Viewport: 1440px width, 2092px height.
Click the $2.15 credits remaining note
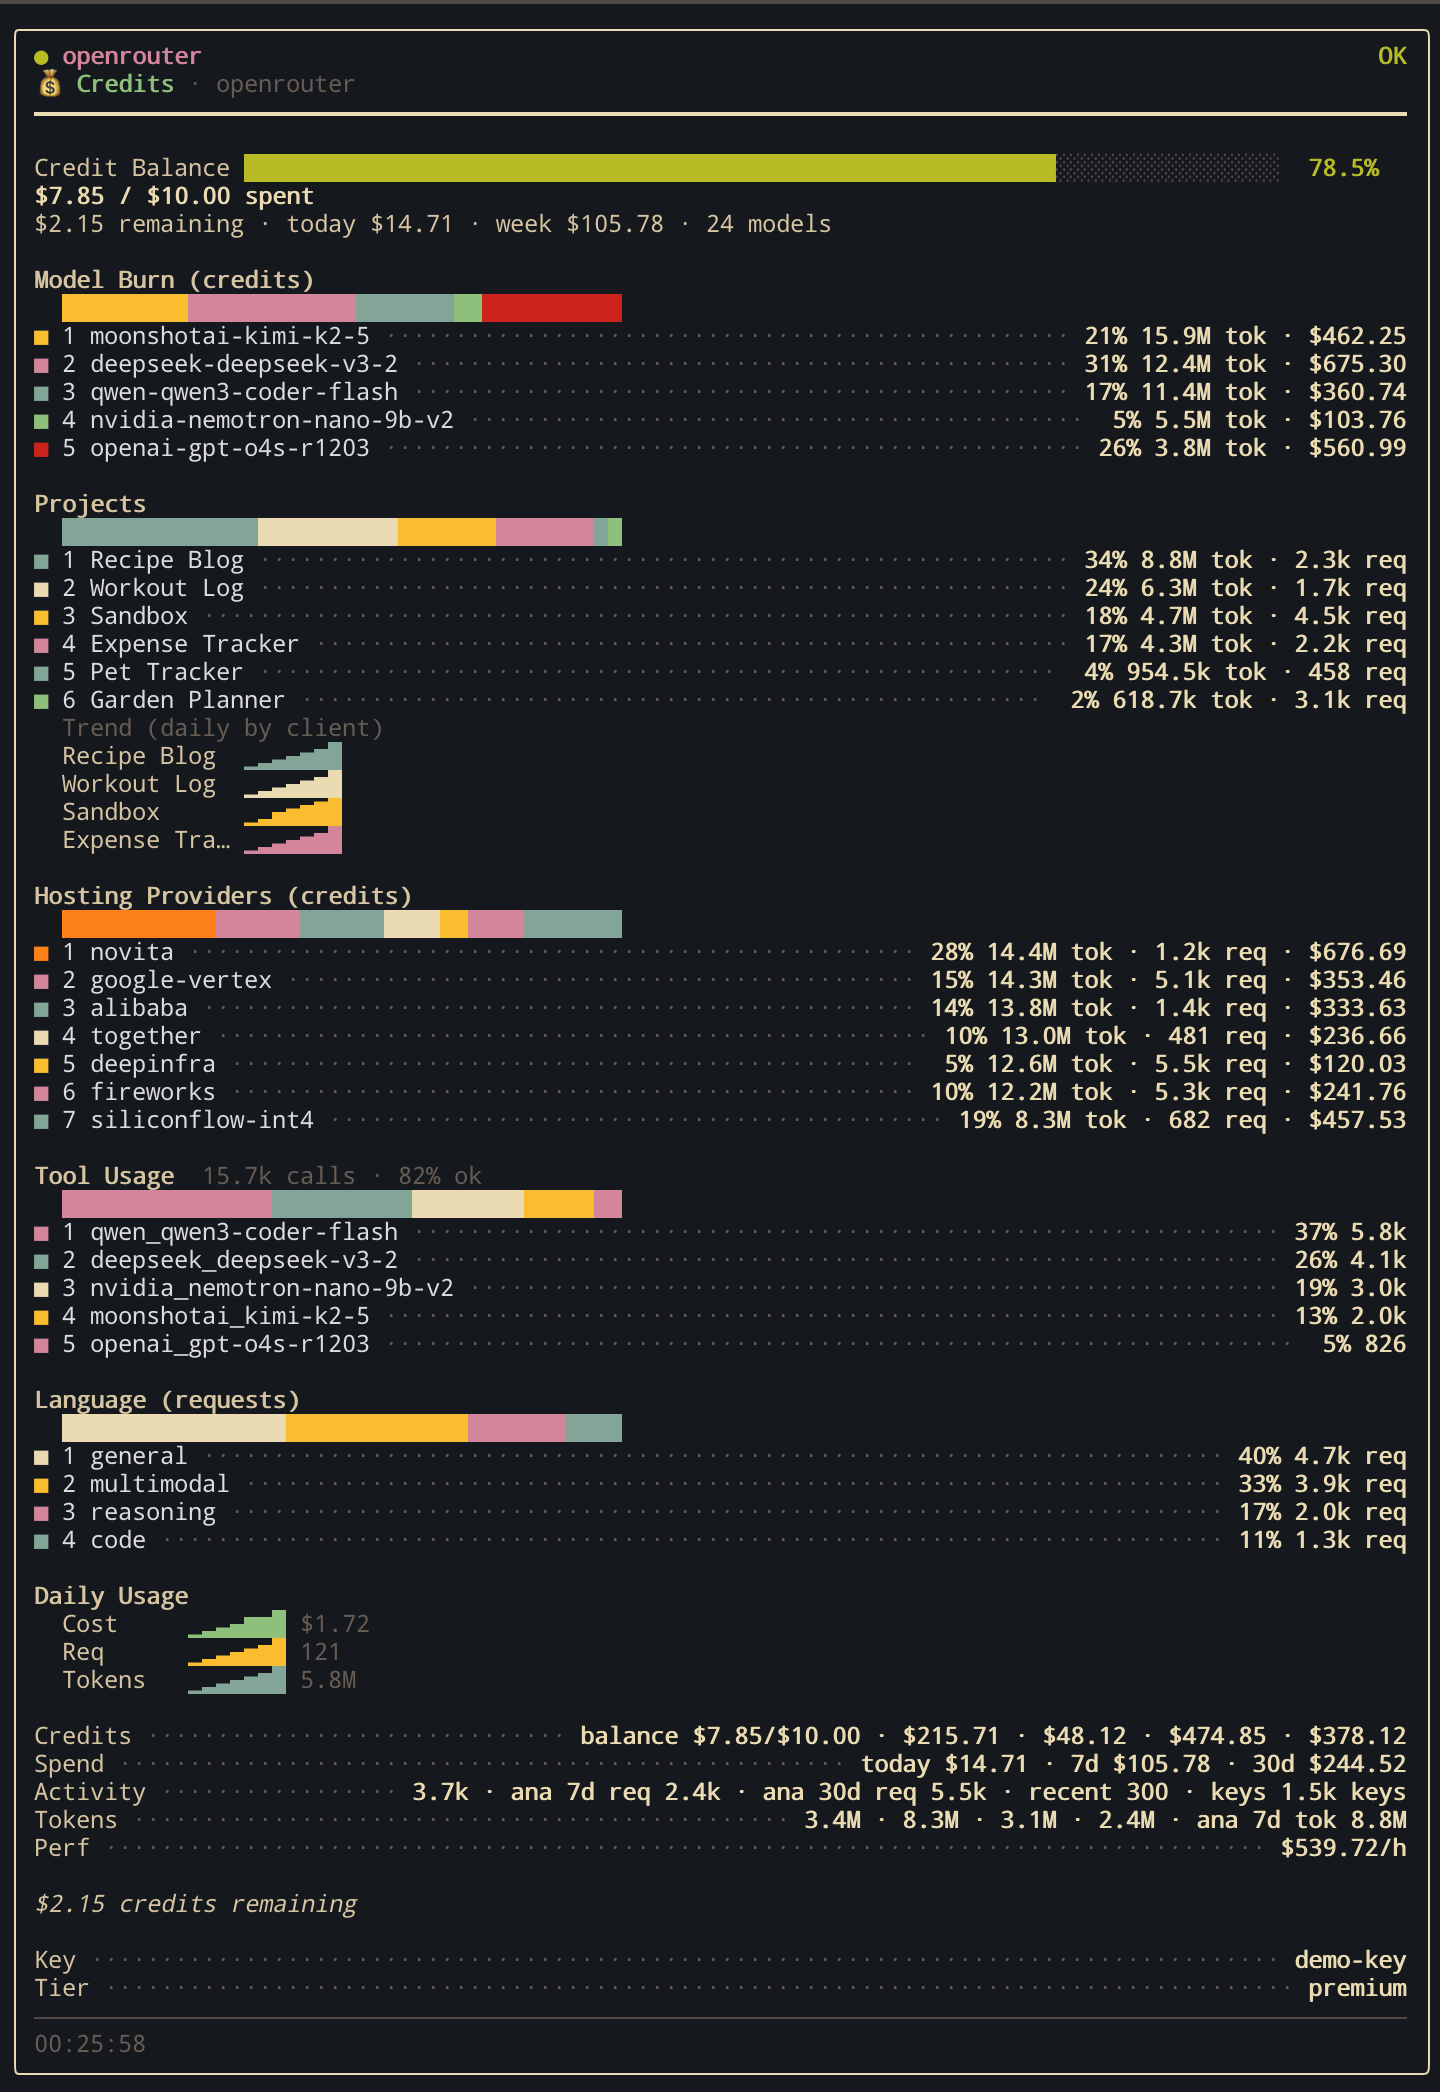point(195,1904)
